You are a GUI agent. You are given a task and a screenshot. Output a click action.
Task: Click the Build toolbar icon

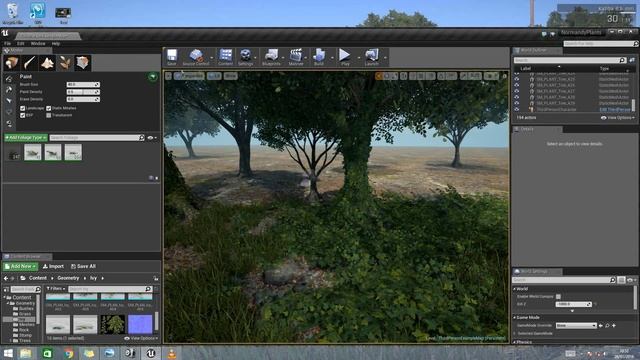tap(319, 57)
